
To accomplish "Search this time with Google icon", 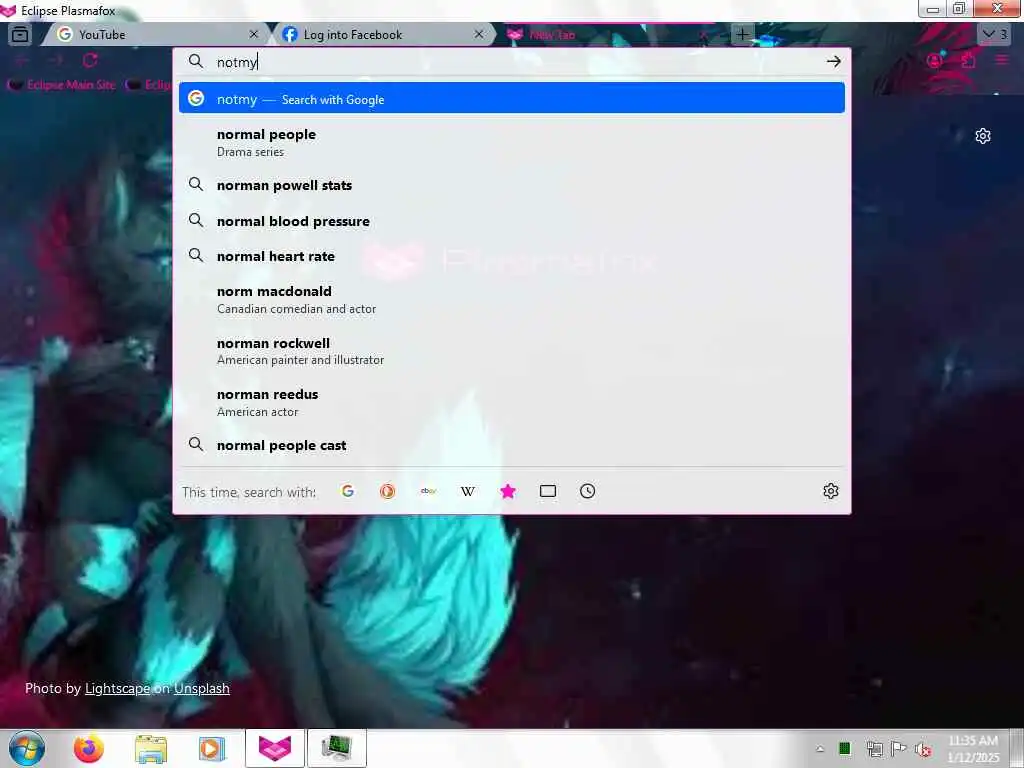I will tap(347, 491).
